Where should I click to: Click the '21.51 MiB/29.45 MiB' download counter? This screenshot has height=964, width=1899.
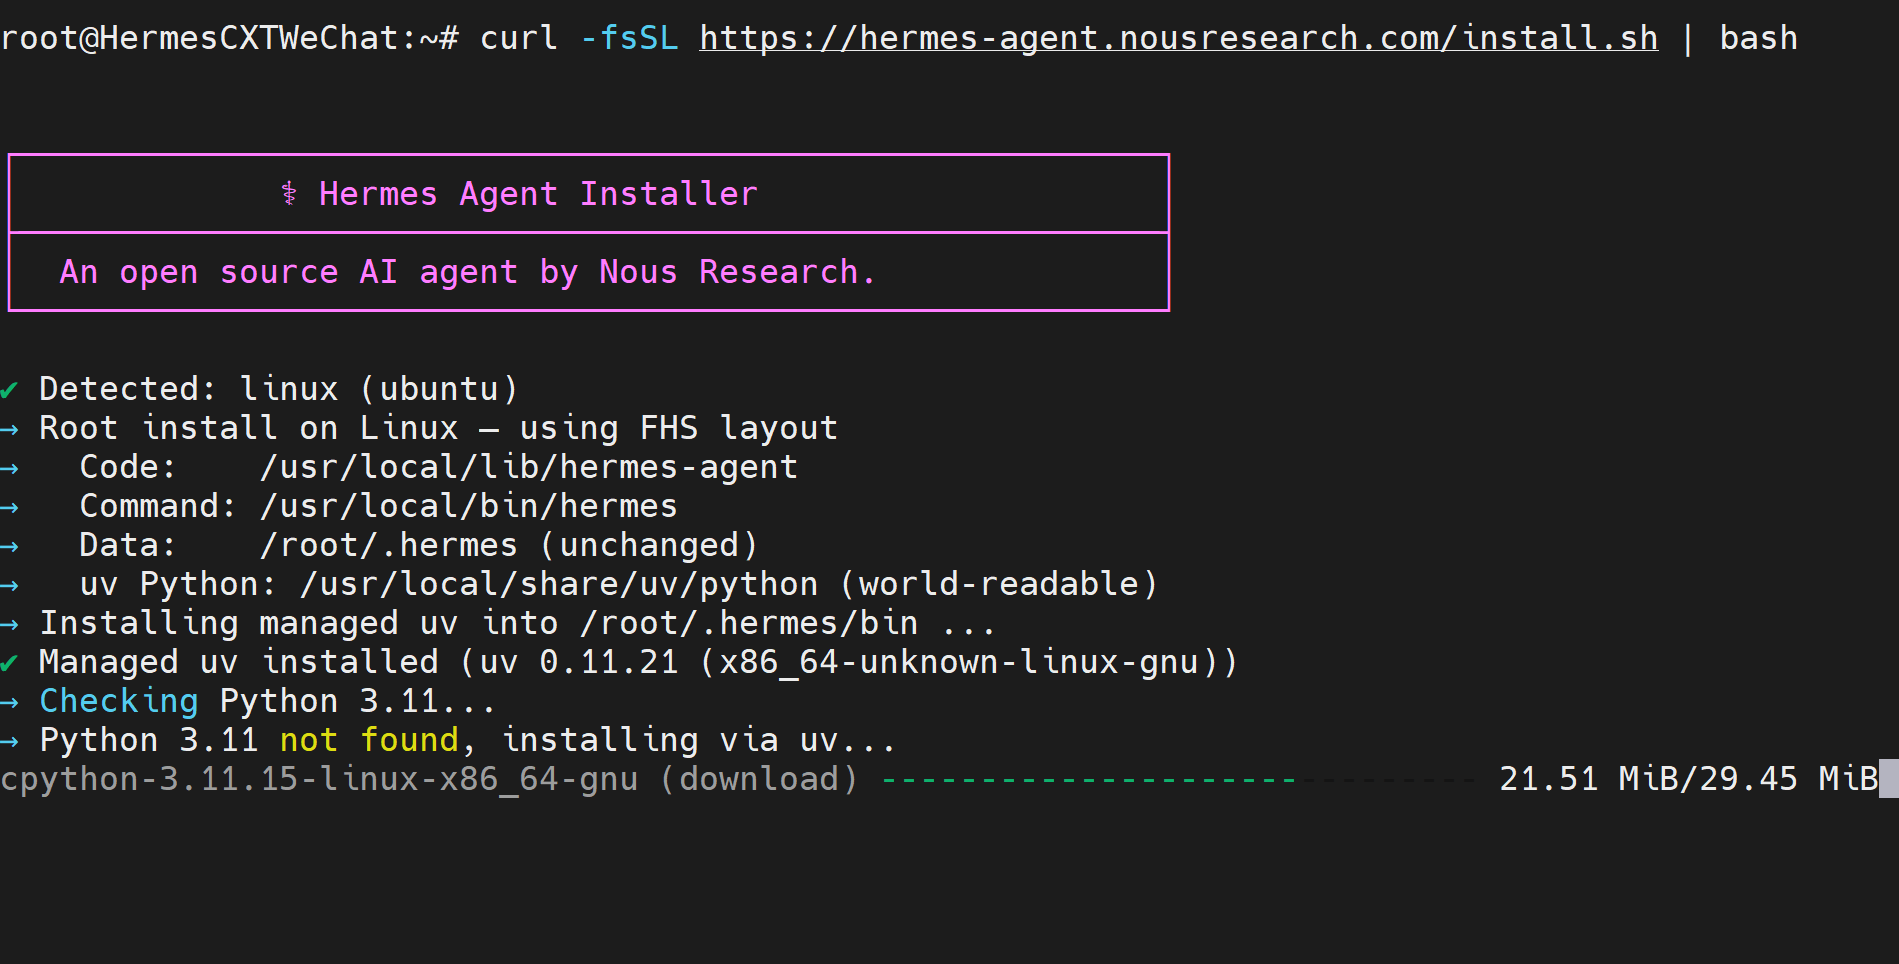[x=1688, y=779]
